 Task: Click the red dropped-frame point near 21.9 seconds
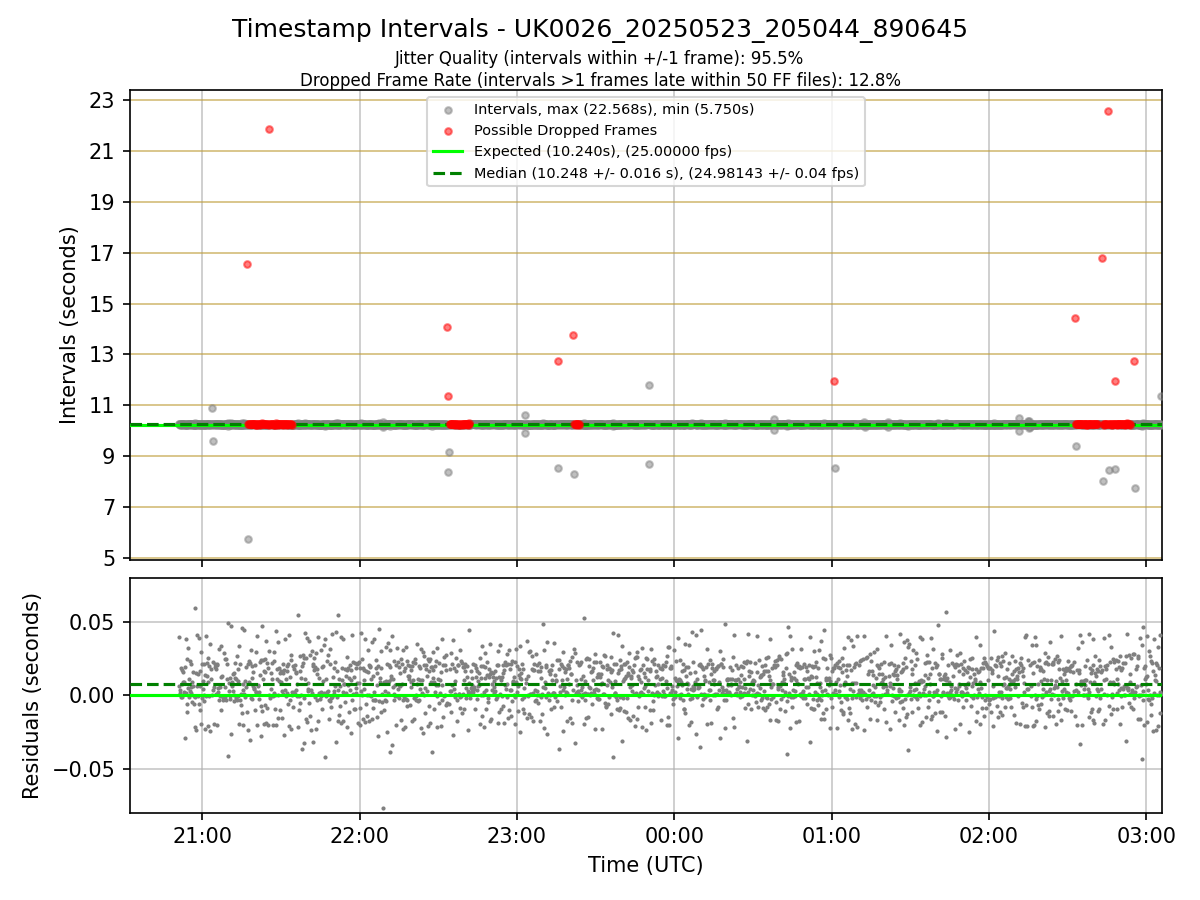pyautogui.click(x=269, y=129)
